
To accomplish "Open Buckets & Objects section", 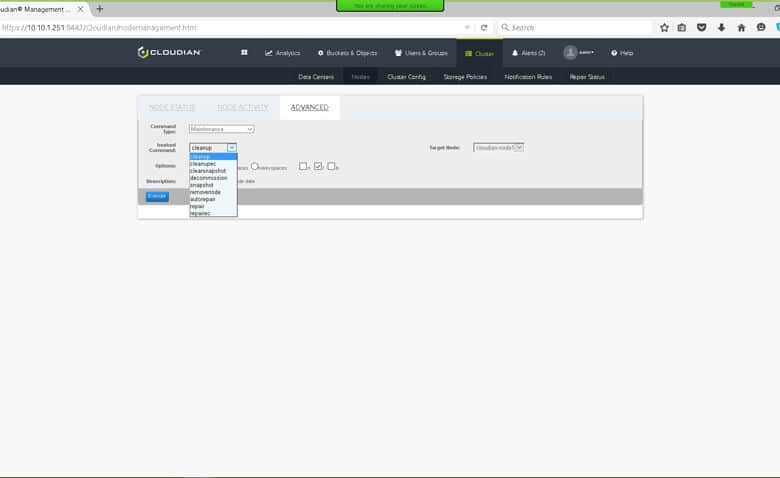I will click(x=347, y=53).
